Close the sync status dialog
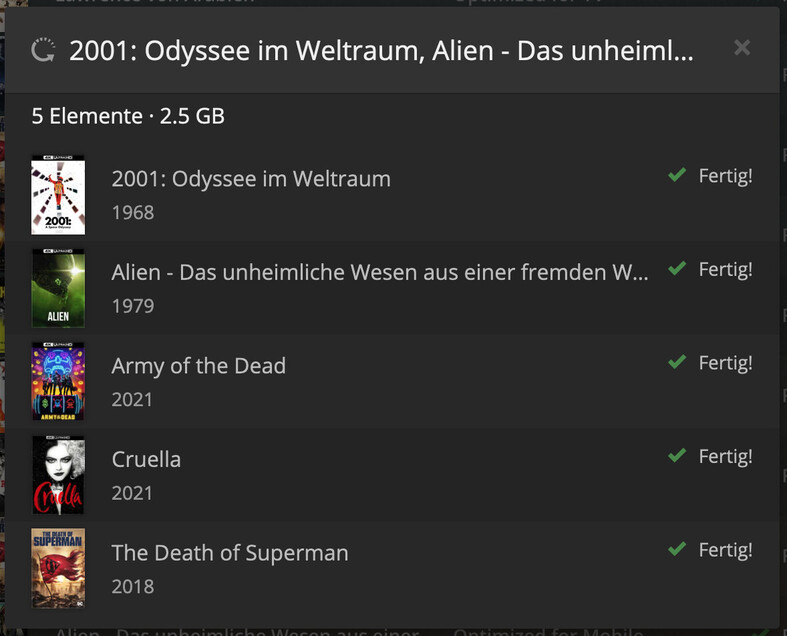Screen dimensions: 787x636 pyautogui.click(x=741, y=47)
